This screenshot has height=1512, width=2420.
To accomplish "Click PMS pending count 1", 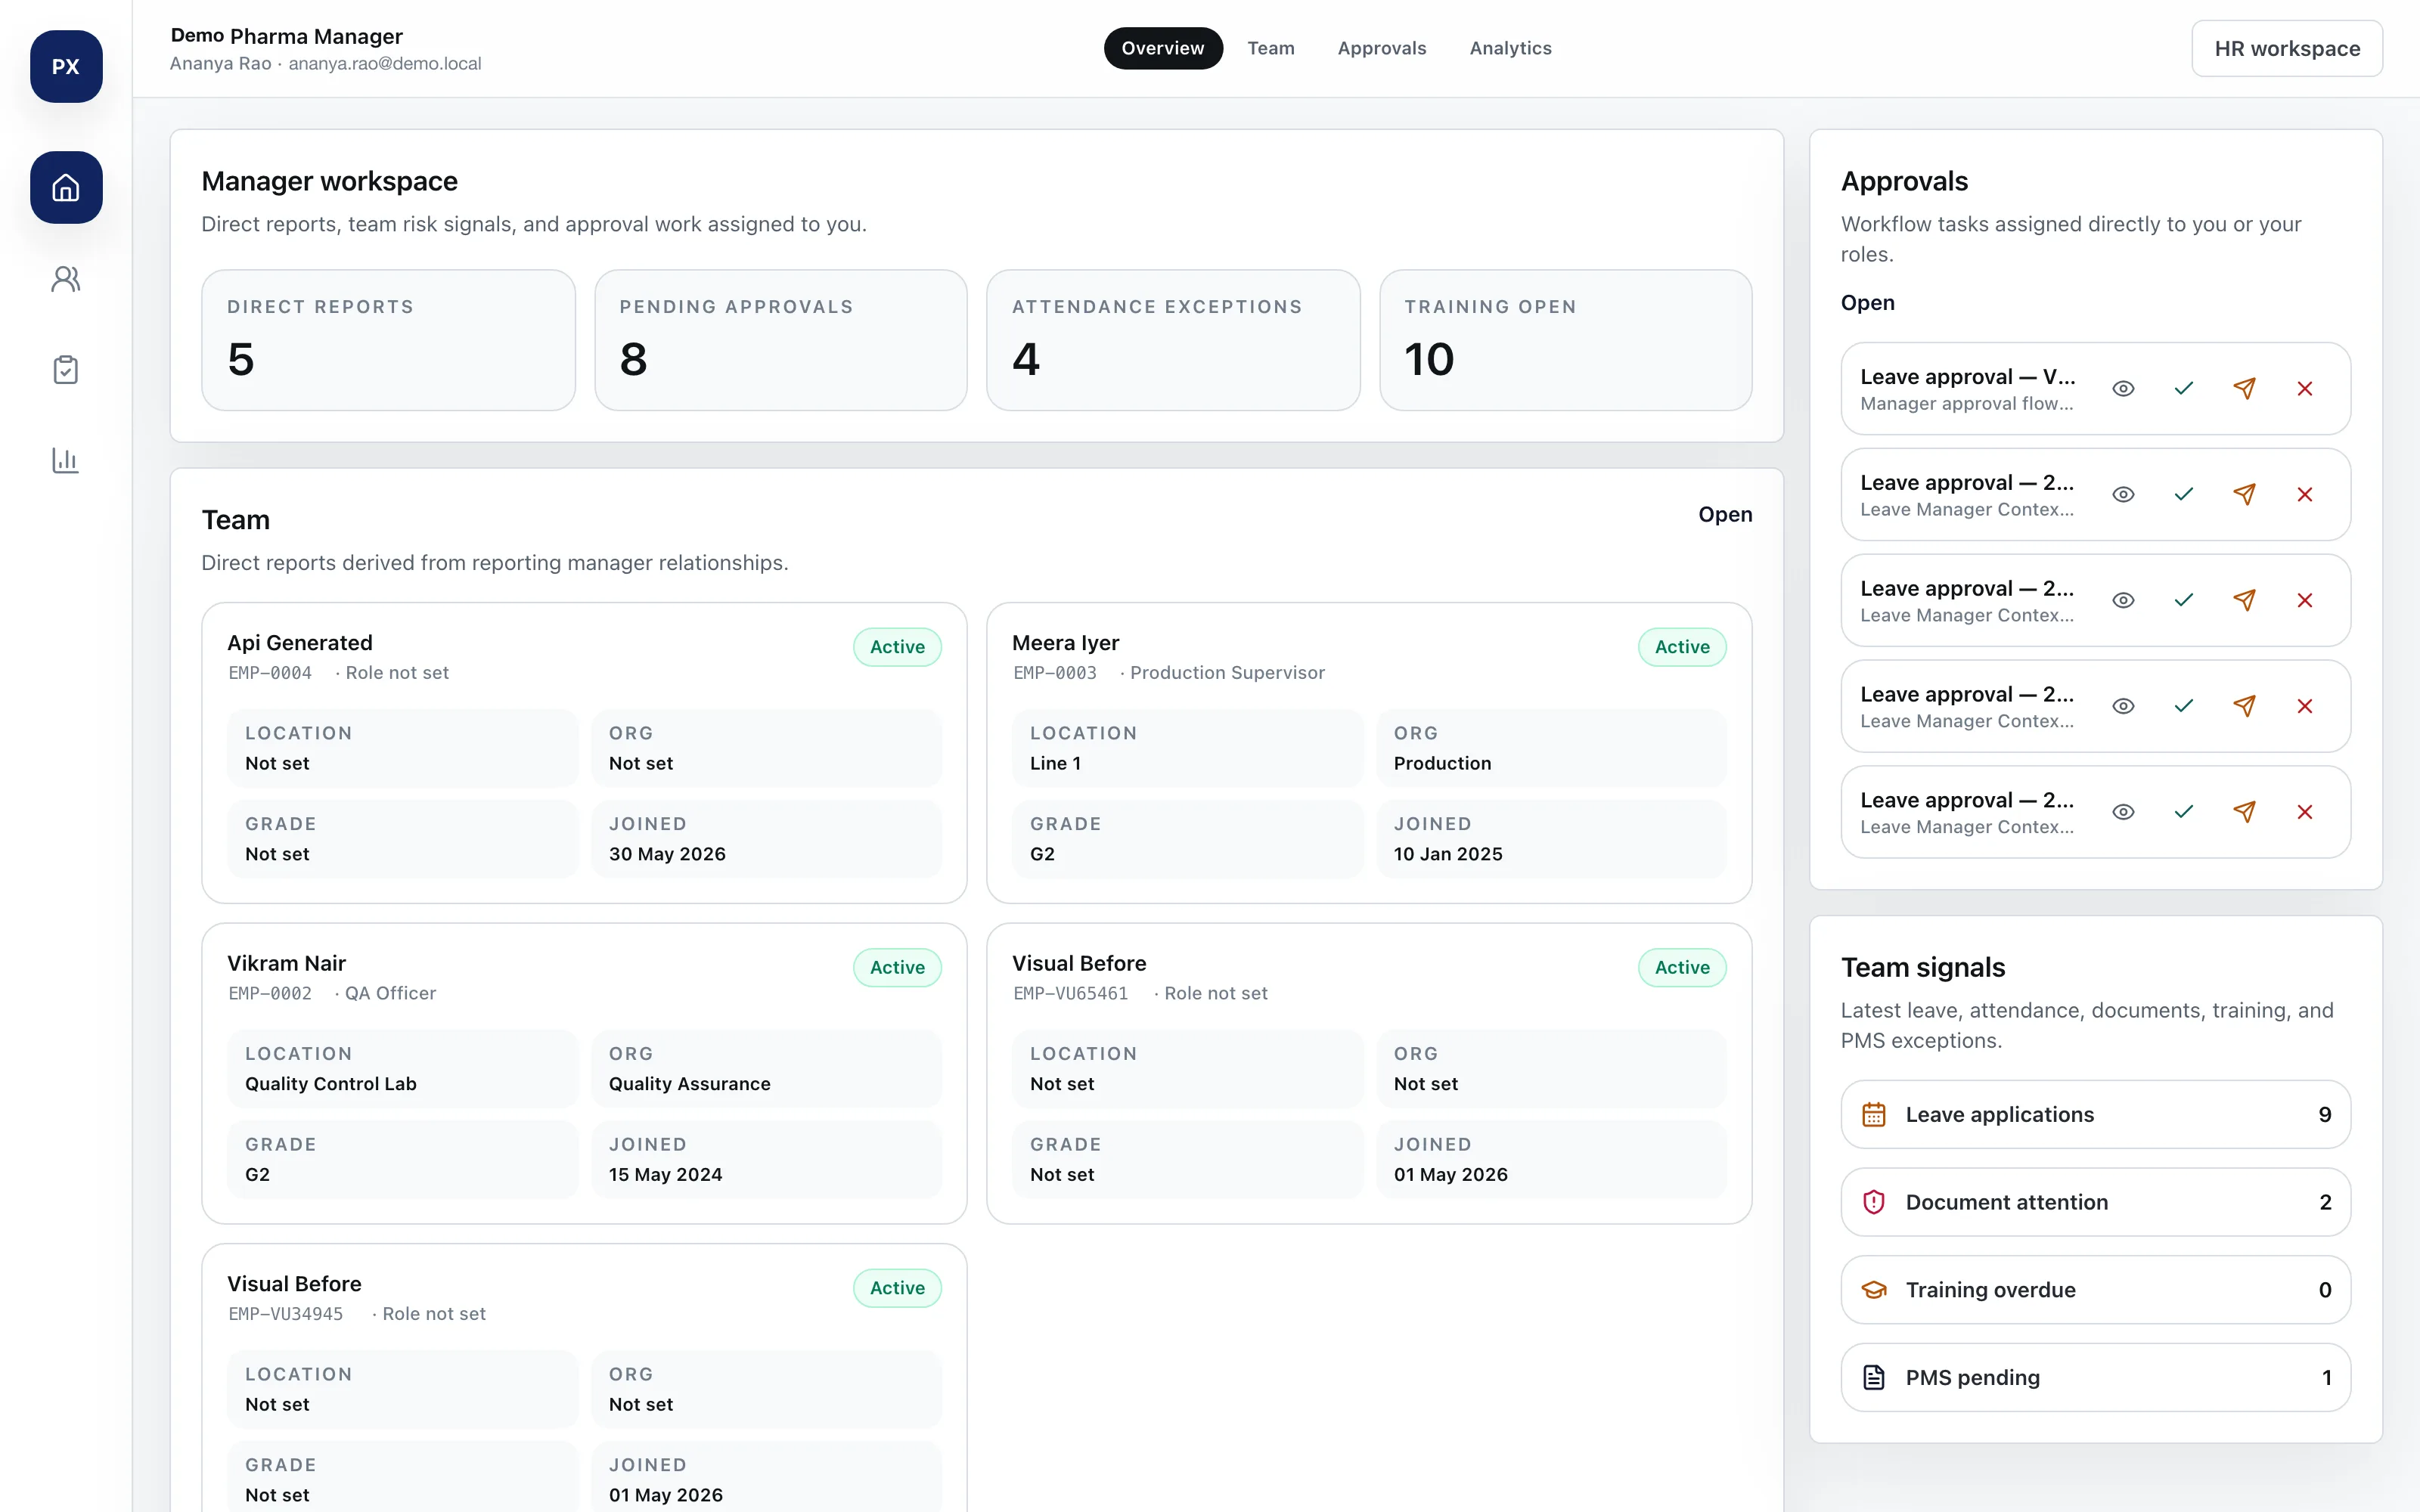I will click(2326, 1377).
